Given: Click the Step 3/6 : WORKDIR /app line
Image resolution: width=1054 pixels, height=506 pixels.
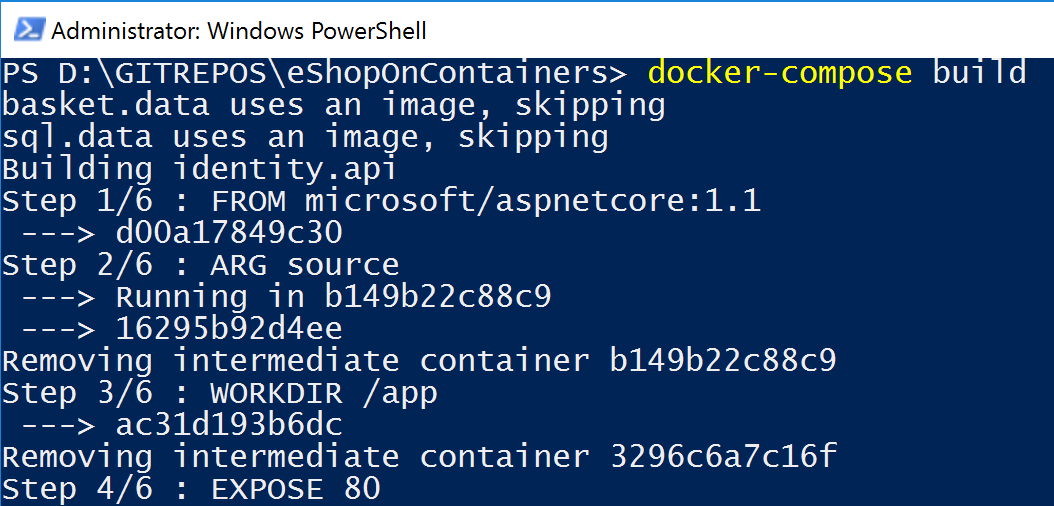Looking at the screenshot, I should pos(219,393).
